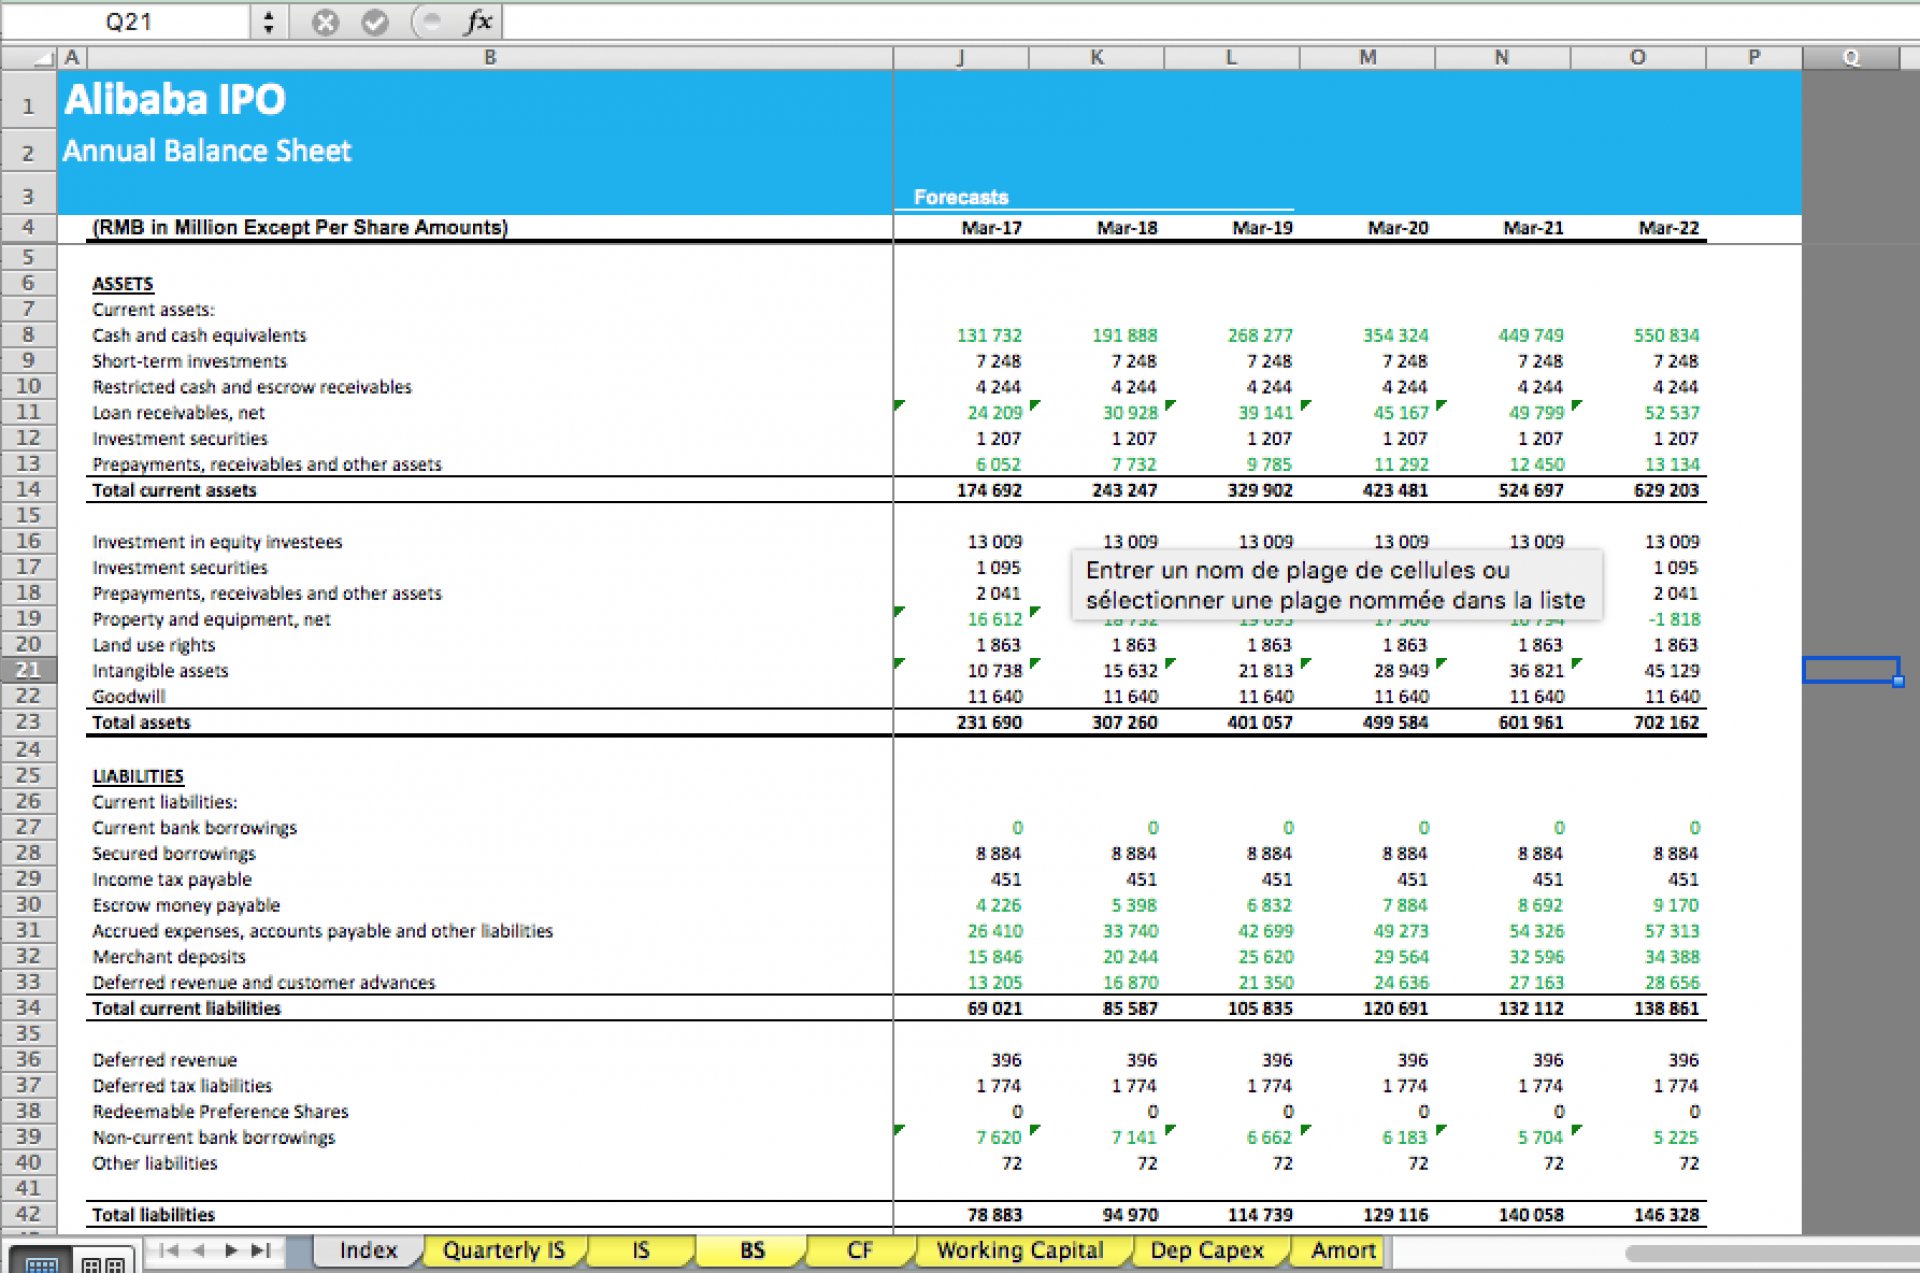The width and height of the screenshot is (1920, 1273).
Task: Go to last sheet tab arrow
Action: point(261,1250)
